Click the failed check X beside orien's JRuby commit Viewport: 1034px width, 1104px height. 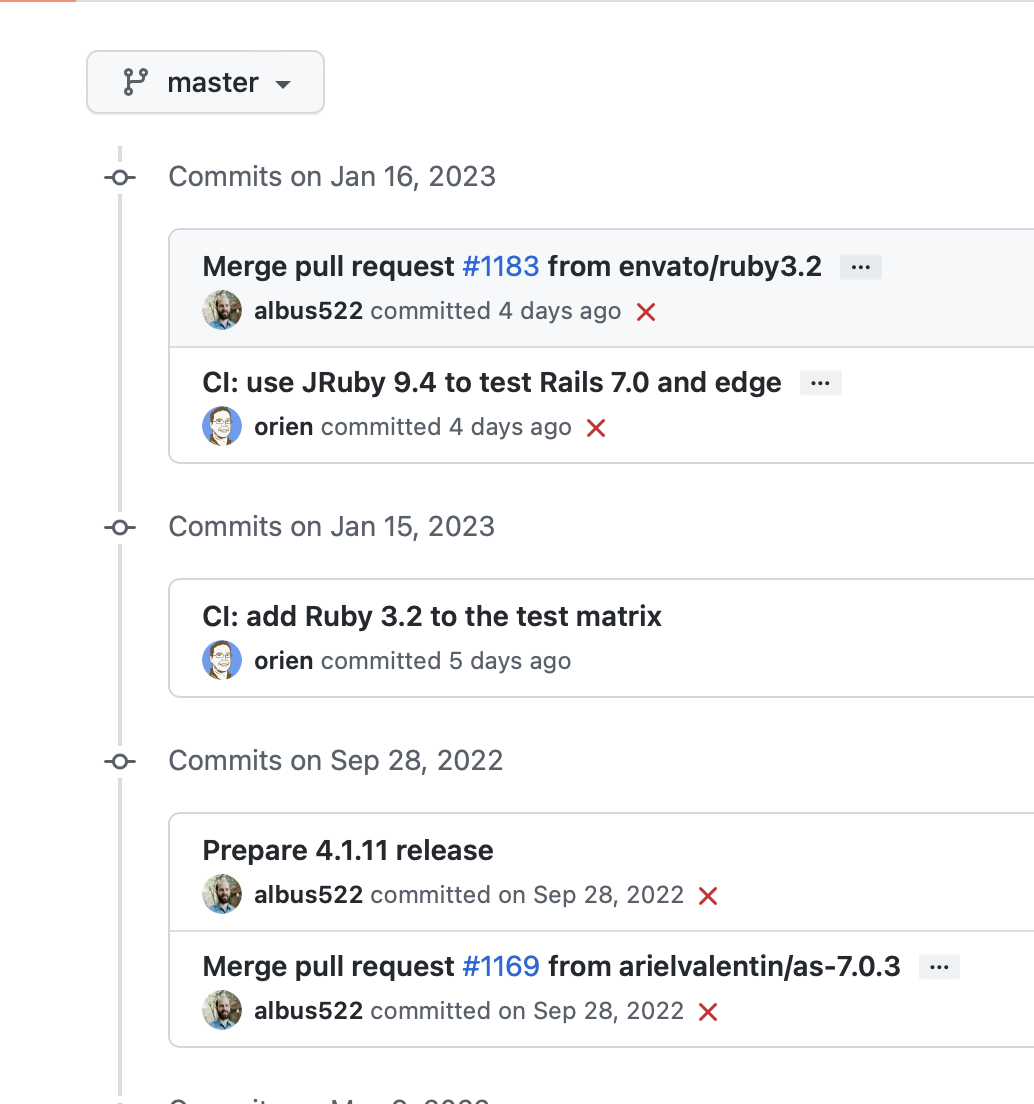[x=596, y=428]
